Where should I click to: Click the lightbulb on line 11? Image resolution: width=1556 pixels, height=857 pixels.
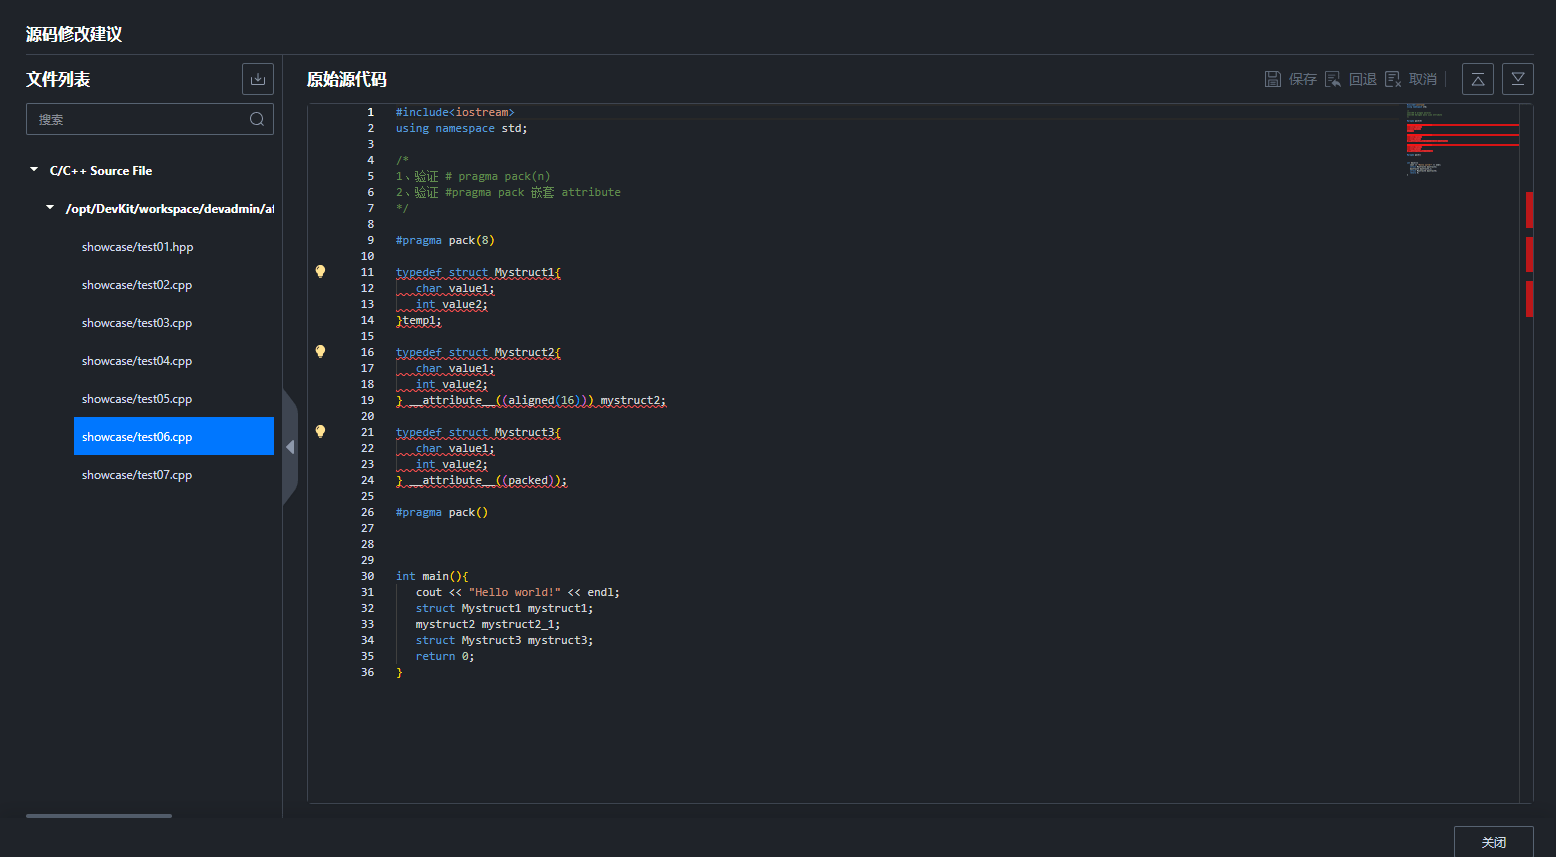coord(320,271)
